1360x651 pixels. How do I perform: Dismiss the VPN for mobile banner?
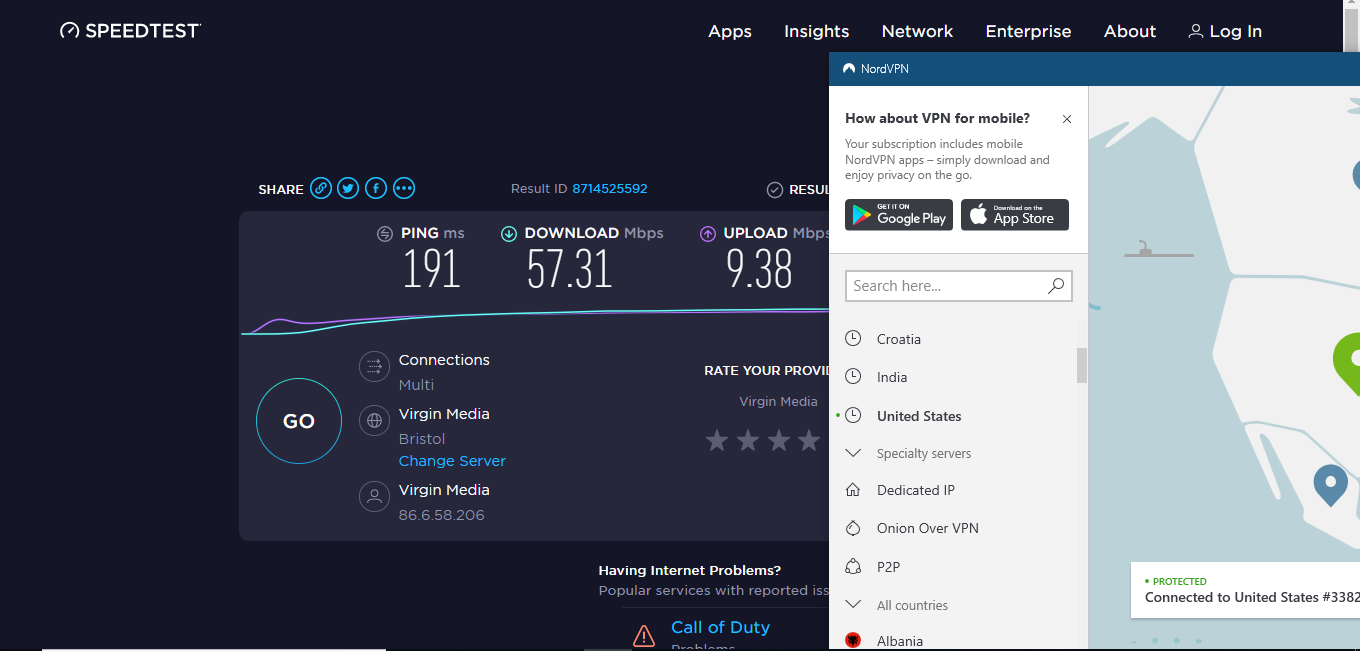click(1067, 119)
